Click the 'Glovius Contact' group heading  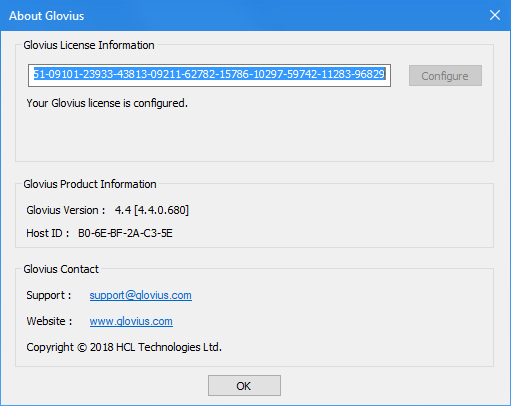tap(61, 269)
